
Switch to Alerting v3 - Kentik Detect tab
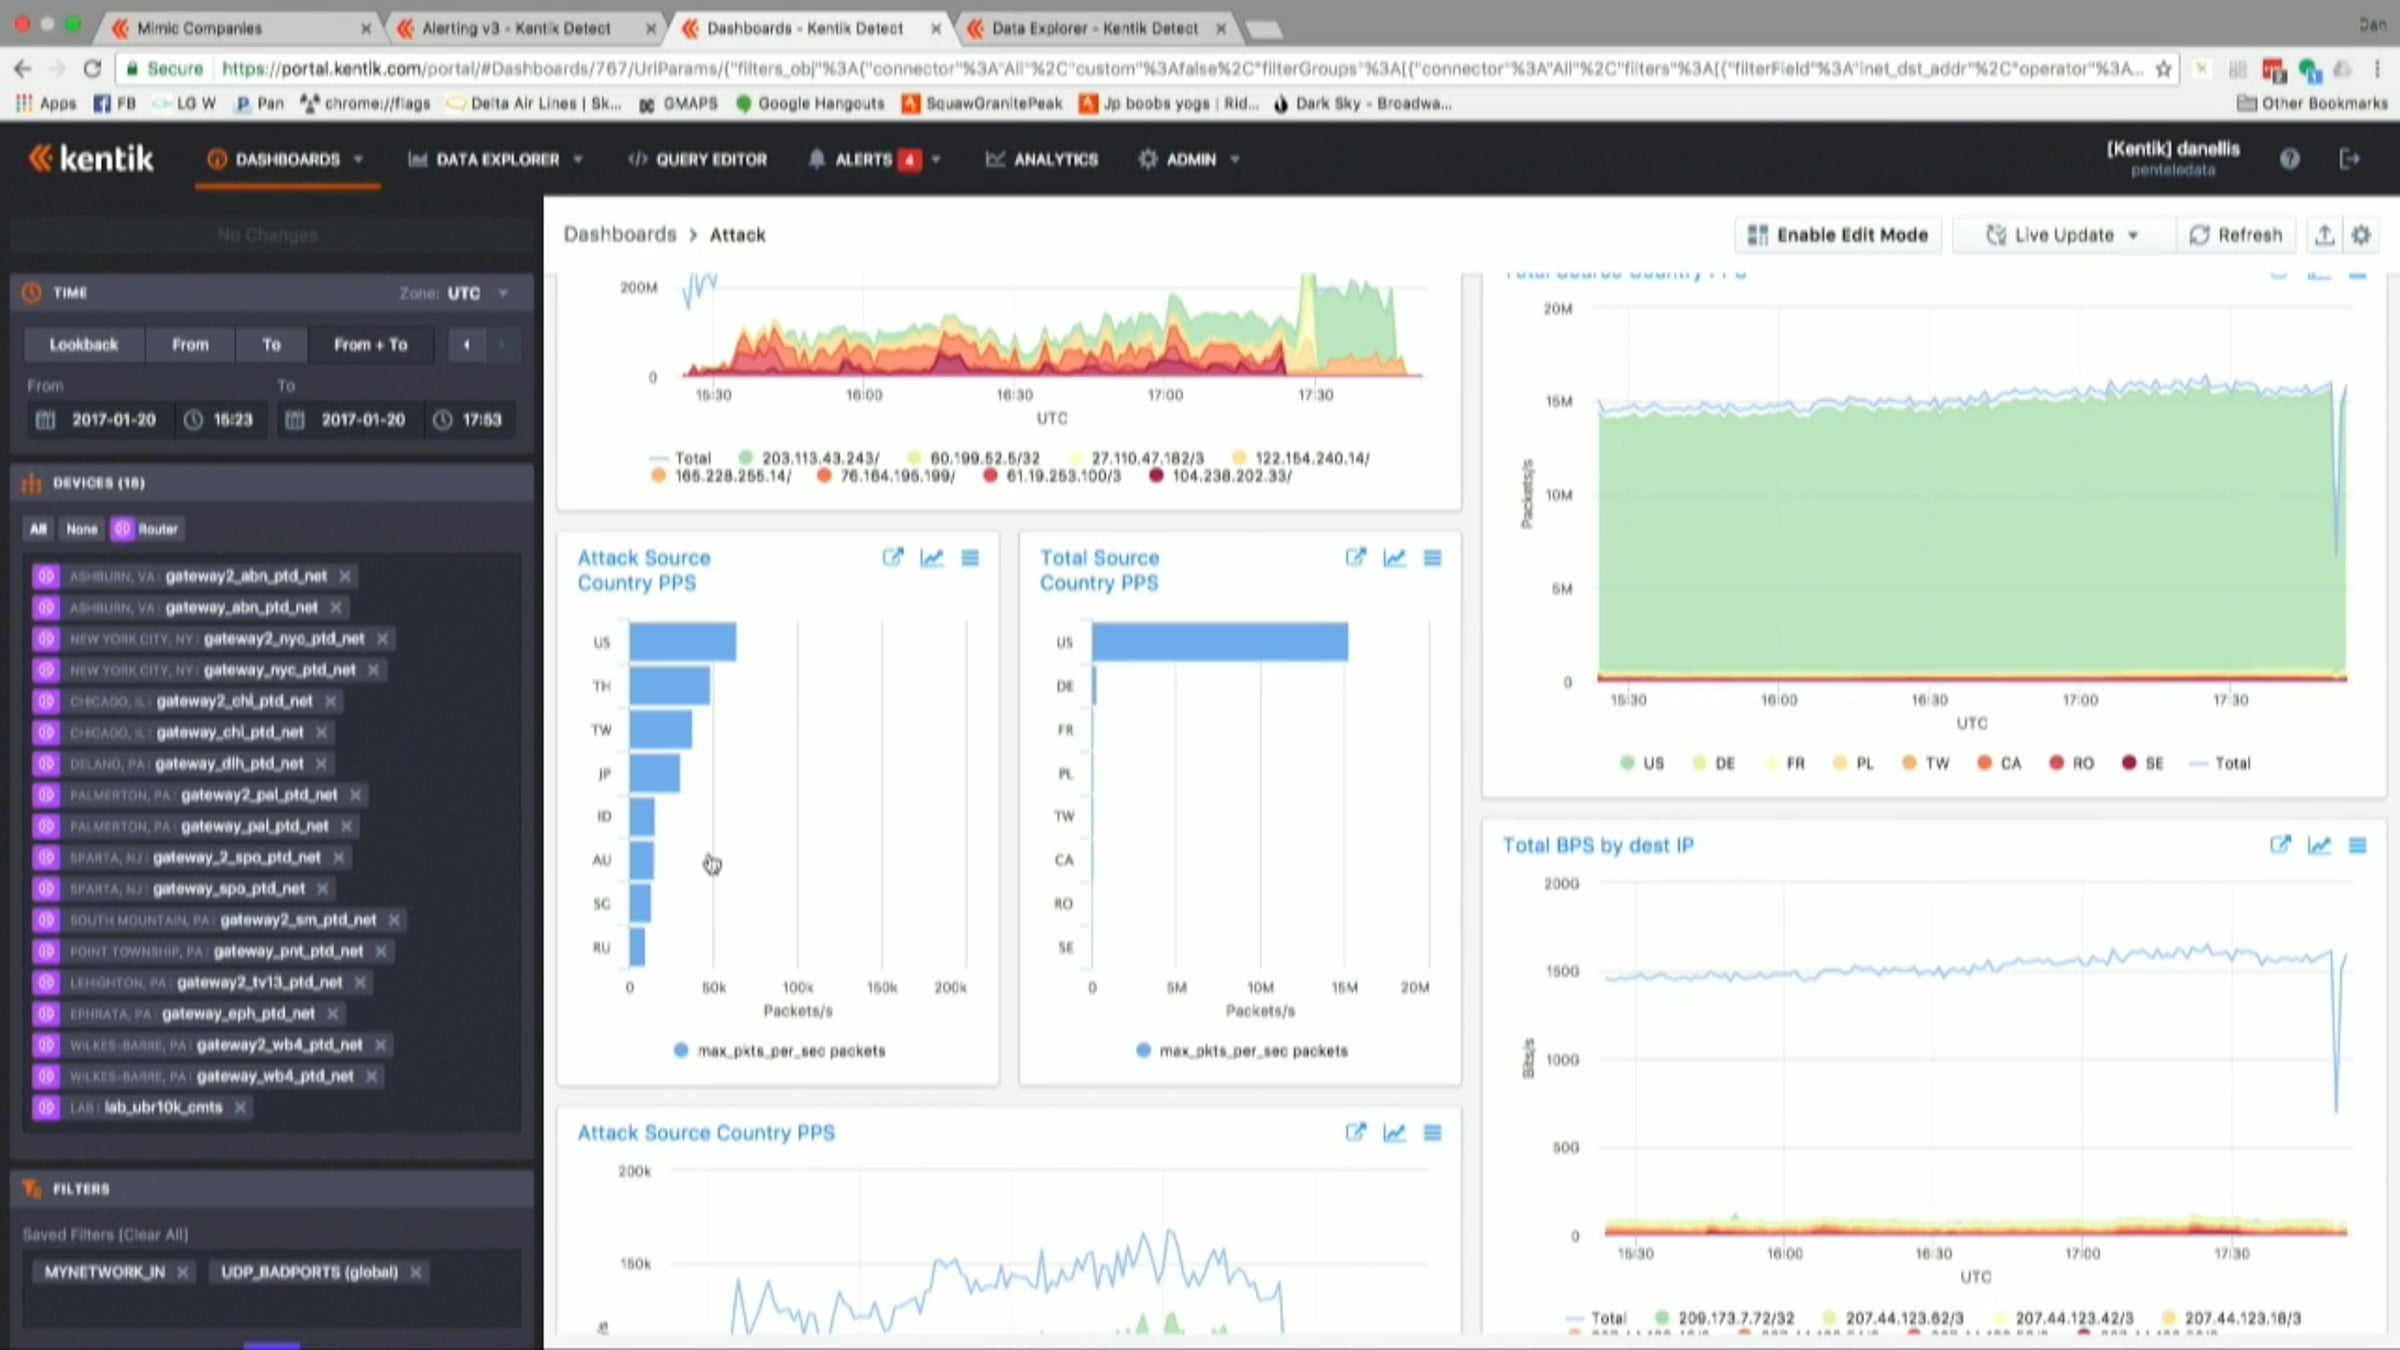526,28
